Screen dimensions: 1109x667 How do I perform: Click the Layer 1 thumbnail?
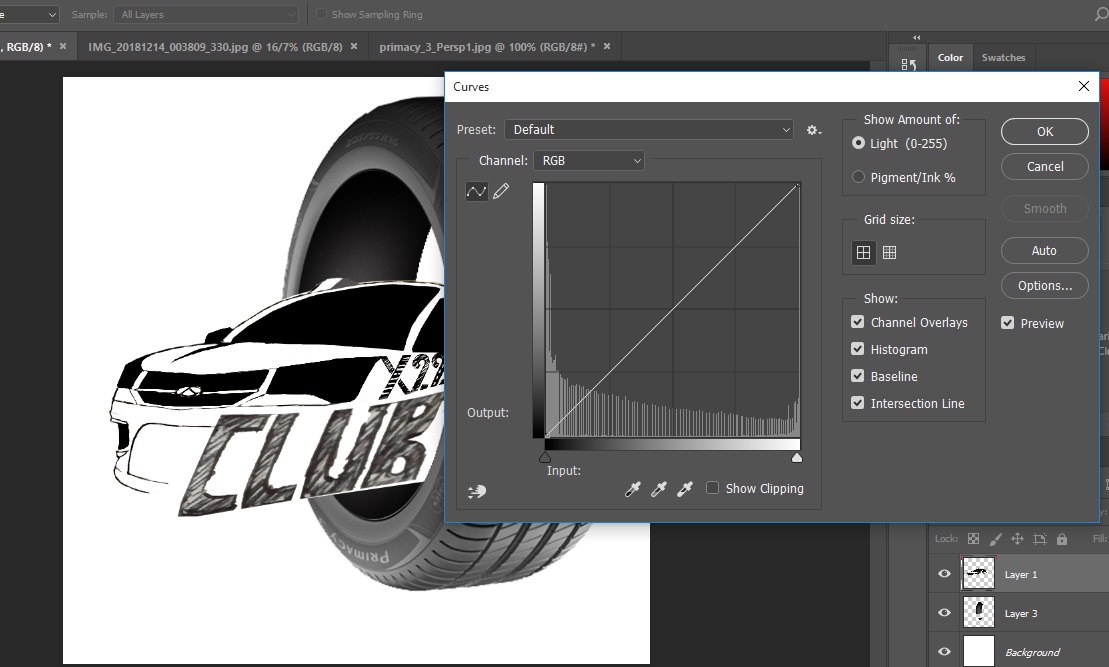[x=979, y=574]
